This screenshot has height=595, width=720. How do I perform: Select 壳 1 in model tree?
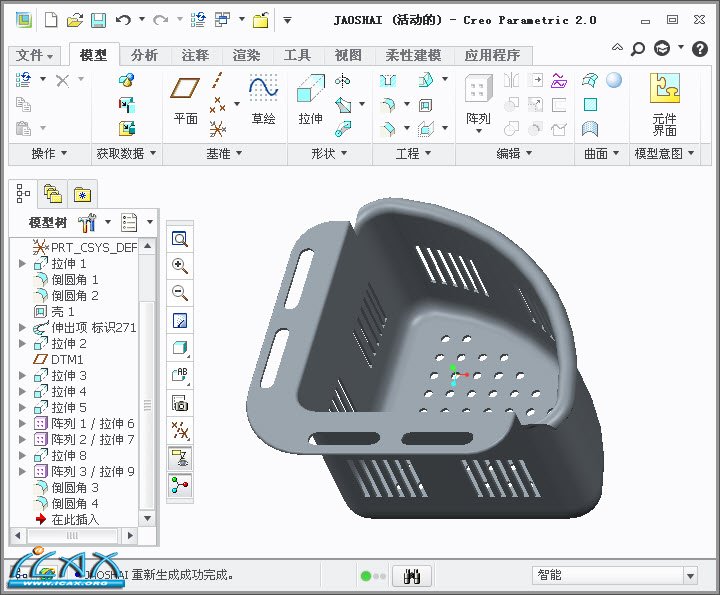pos(54,312)
